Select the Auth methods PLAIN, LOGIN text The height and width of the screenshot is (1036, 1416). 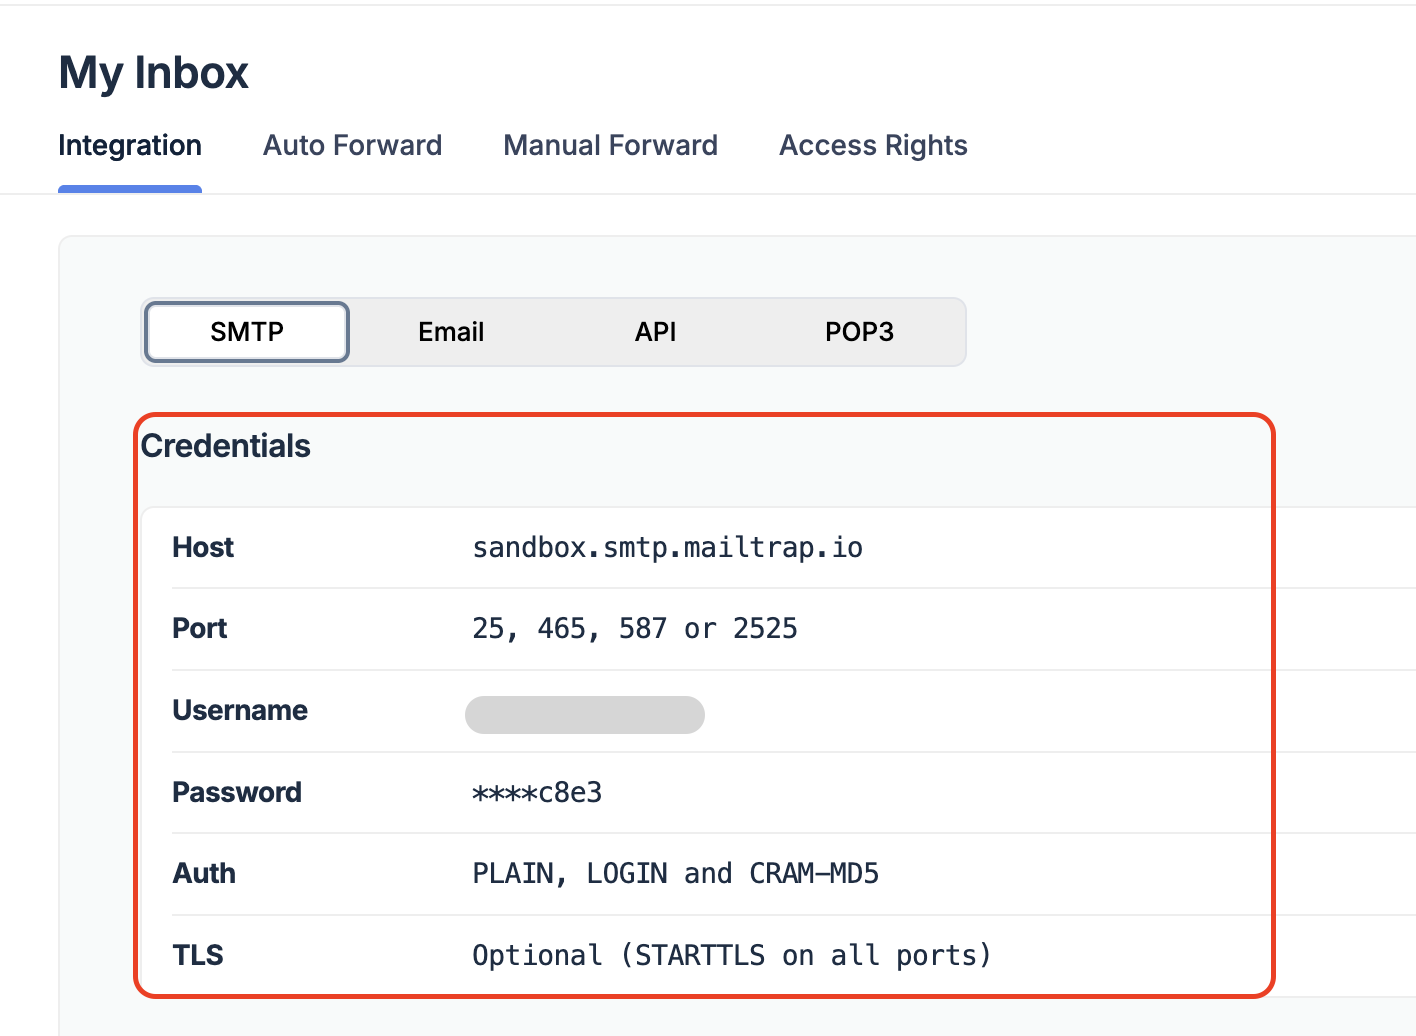point(676,873)
